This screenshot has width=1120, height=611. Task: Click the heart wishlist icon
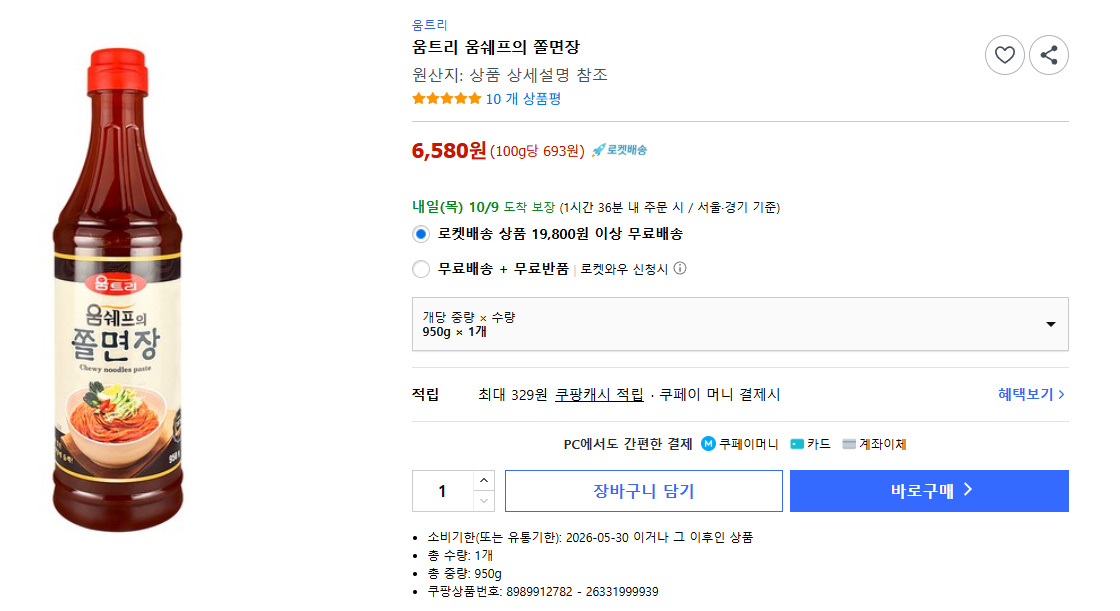(x=1004, y=55)
